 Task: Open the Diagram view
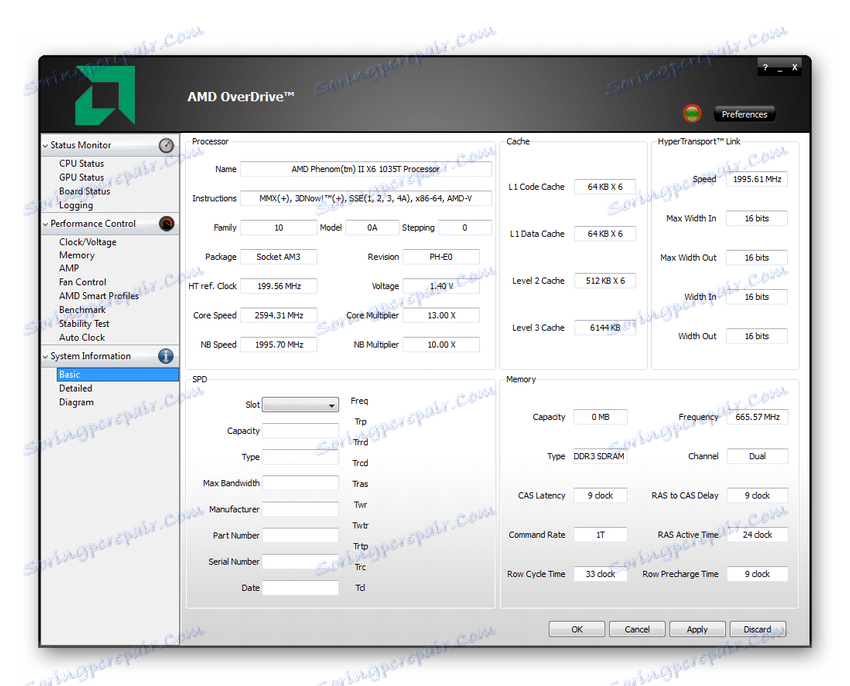pyautogui.click(x=76, y=402)
